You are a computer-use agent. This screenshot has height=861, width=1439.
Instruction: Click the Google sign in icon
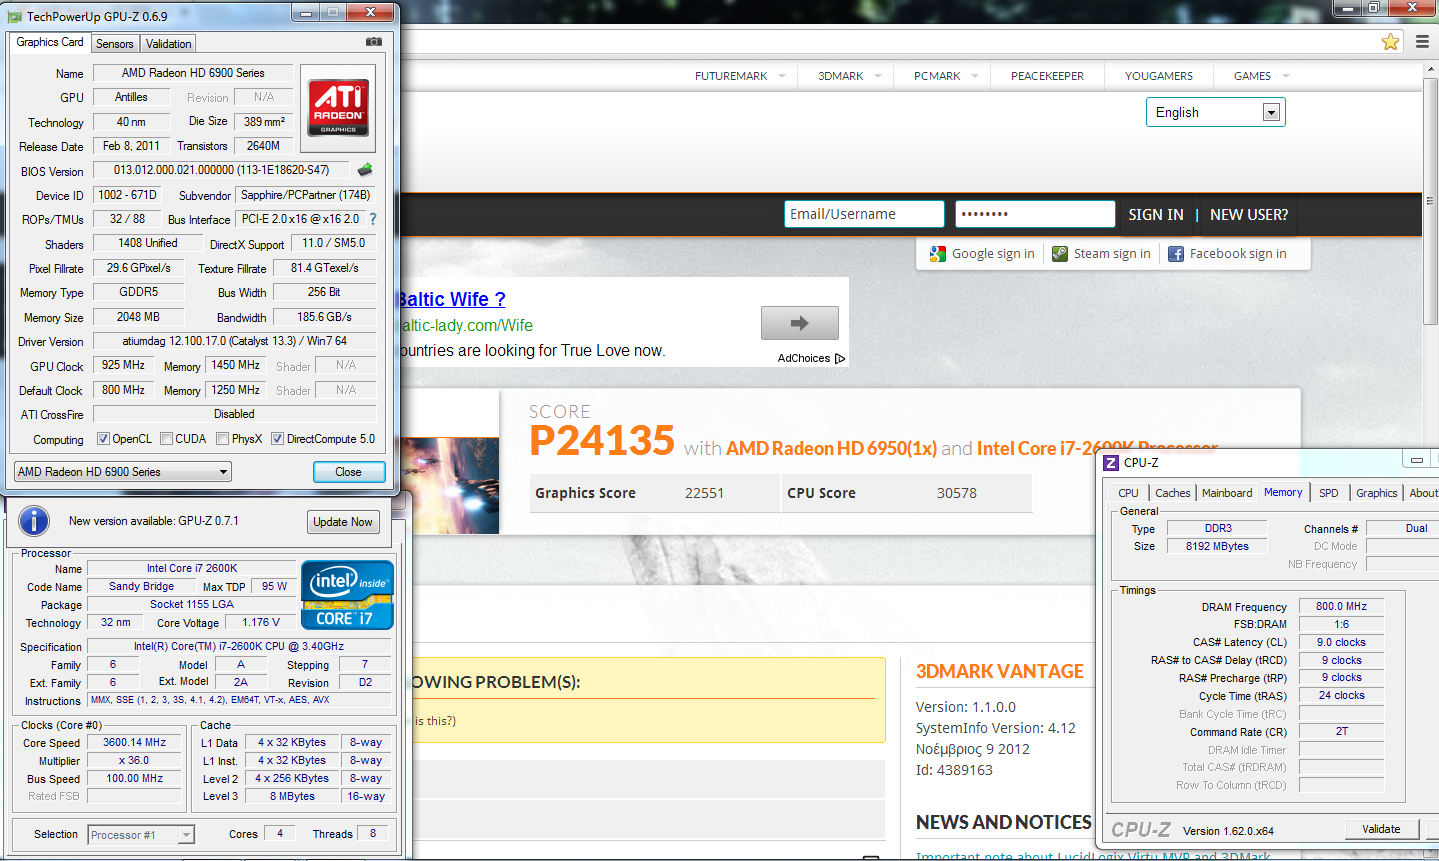937,254
